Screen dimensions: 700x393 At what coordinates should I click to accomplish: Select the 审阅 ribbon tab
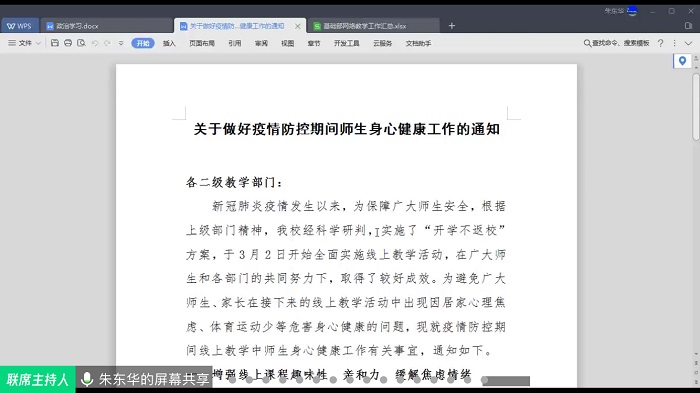261,43
